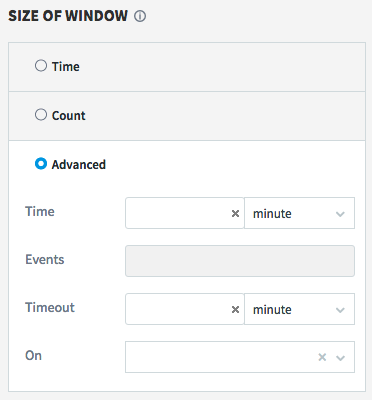The height and width of the screenshot is (400, 372).
Task: Open the Time unit minute dropdown
Action: pos(299,213)
